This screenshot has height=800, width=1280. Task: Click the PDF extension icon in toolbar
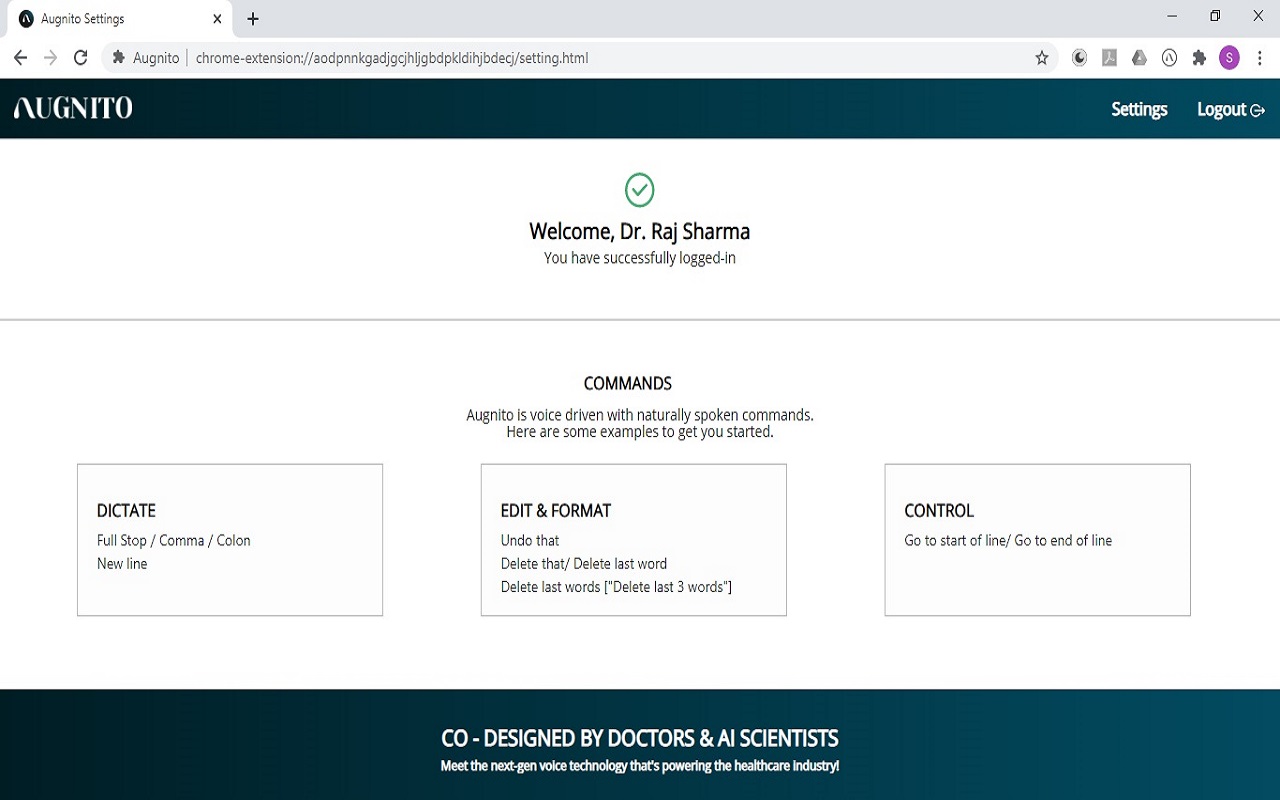pyautogui.click(x=1109, y=58)
